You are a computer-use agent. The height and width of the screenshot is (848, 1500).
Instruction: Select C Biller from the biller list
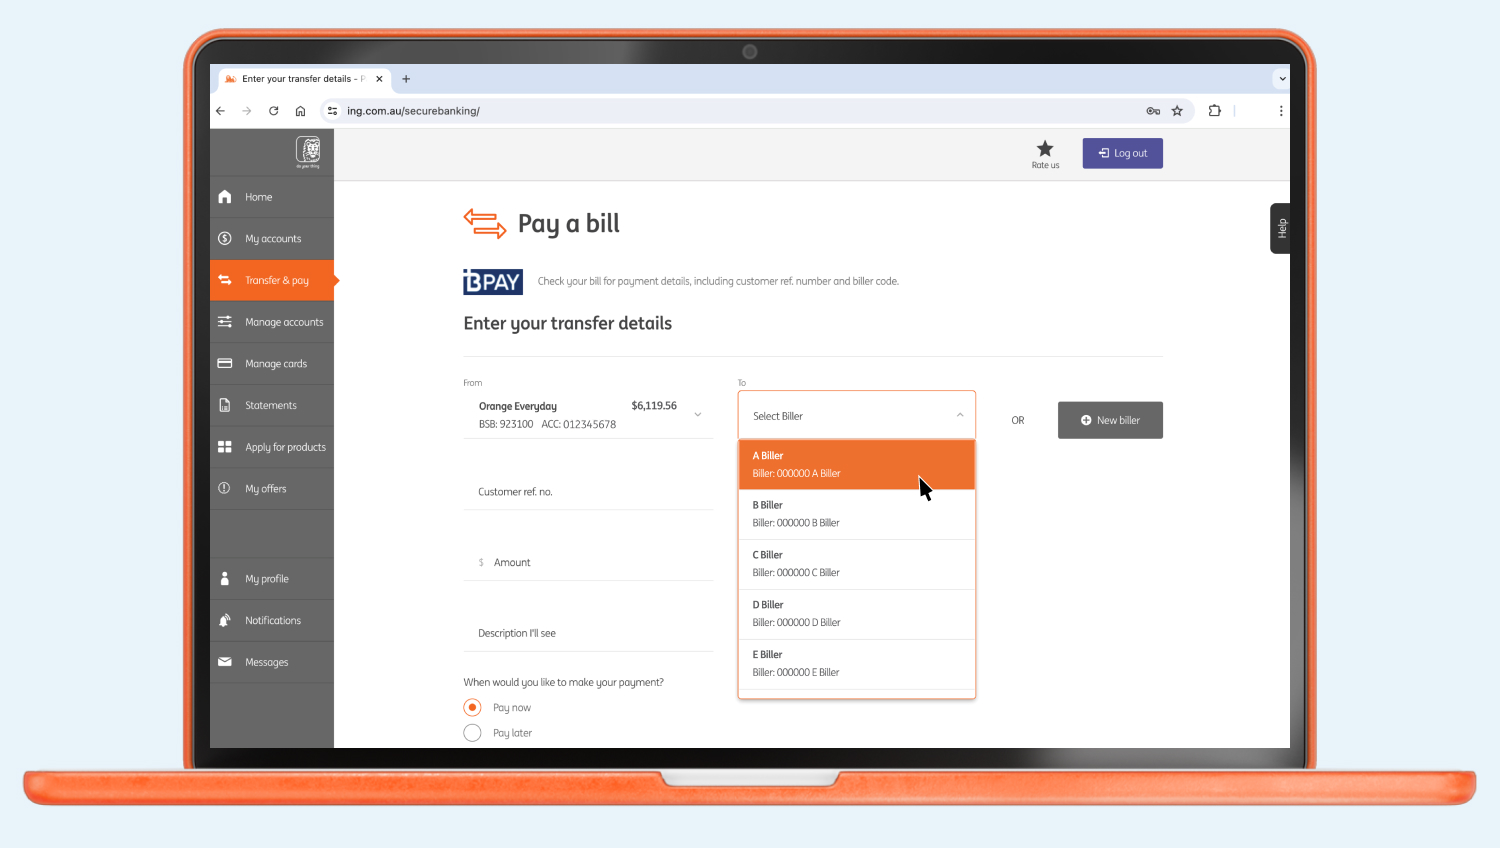[x=856, y=564]
